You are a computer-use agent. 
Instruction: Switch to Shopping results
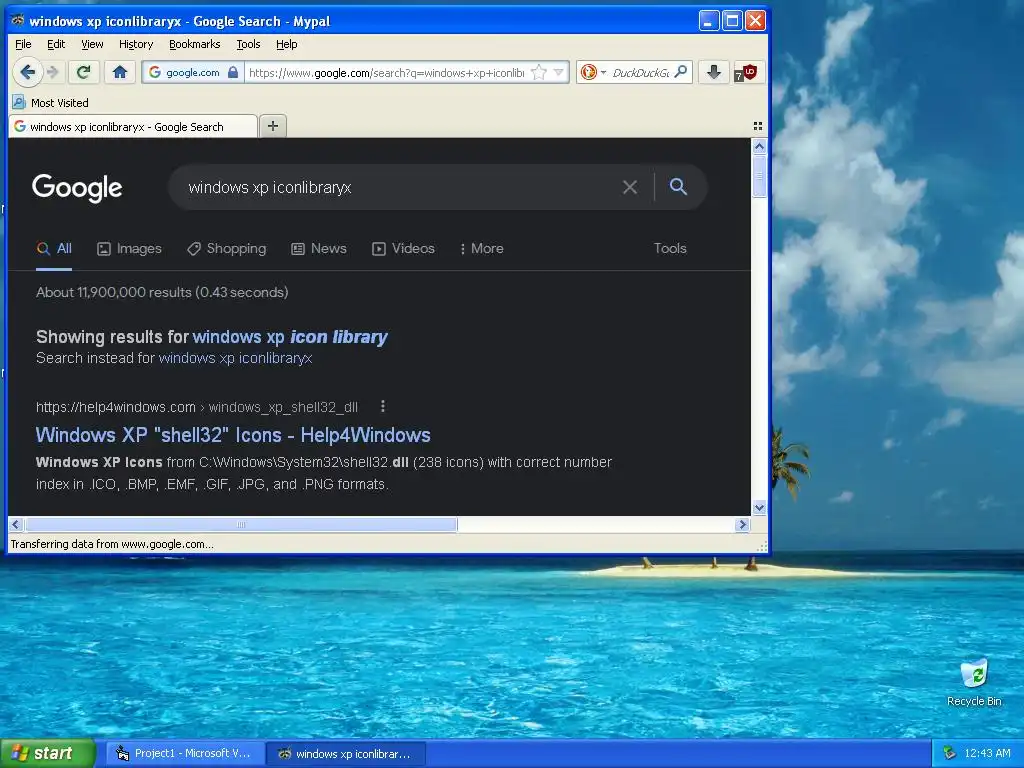click(x=227, y=249)
